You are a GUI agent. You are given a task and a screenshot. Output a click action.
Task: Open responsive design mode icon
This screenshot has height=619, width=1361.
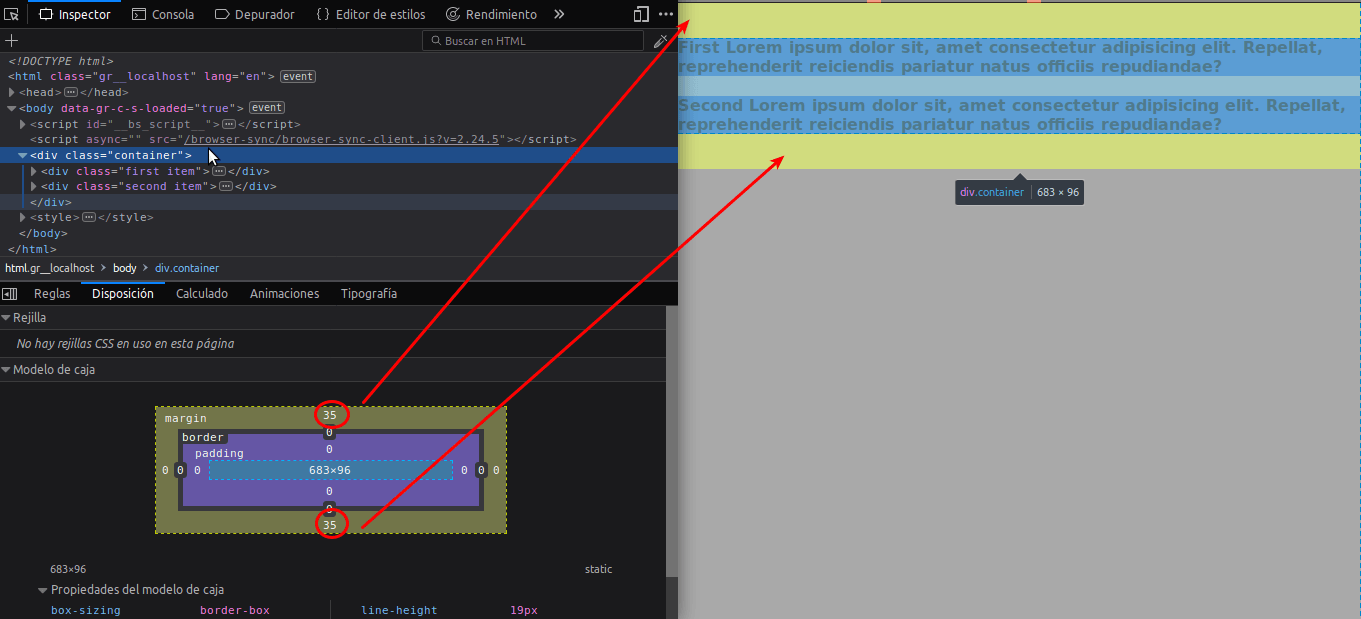coord(641,14)
